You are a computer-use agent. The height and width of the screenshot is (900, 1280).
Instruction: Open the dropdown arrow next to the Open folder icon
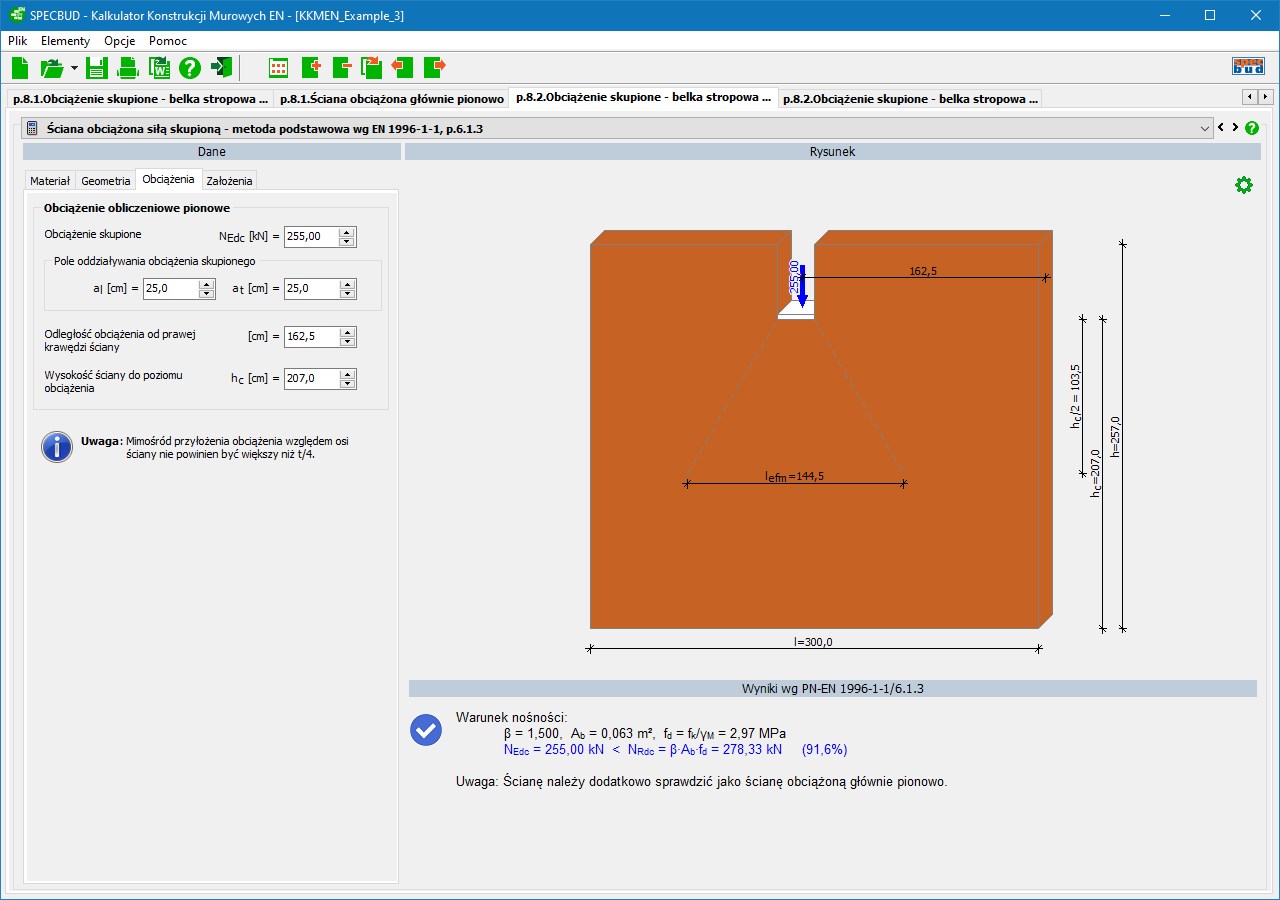coord(74,68)
